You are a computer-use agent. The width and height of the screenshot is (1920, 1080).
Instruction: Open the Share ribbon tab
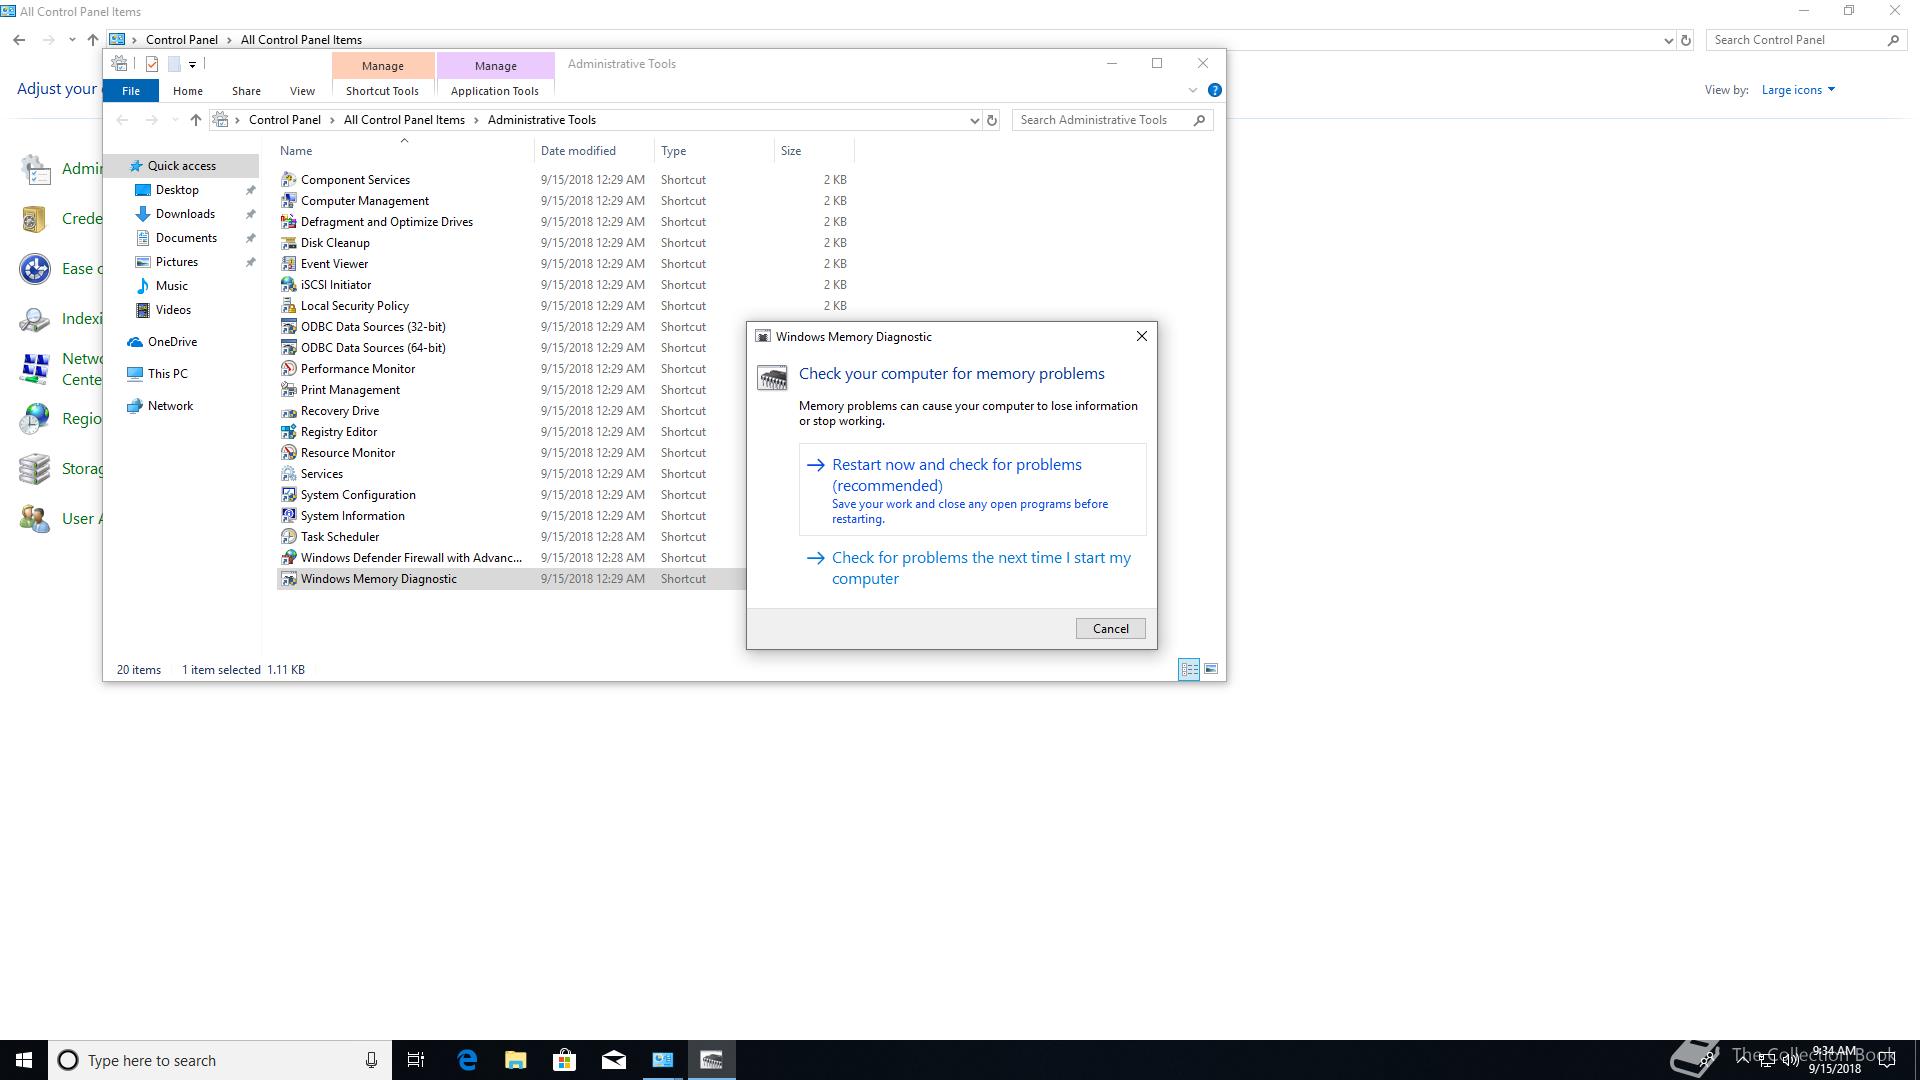246,91
